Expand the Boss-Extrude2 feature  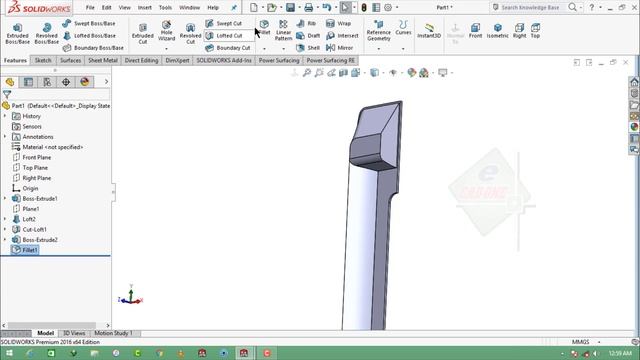coord(5,240)
